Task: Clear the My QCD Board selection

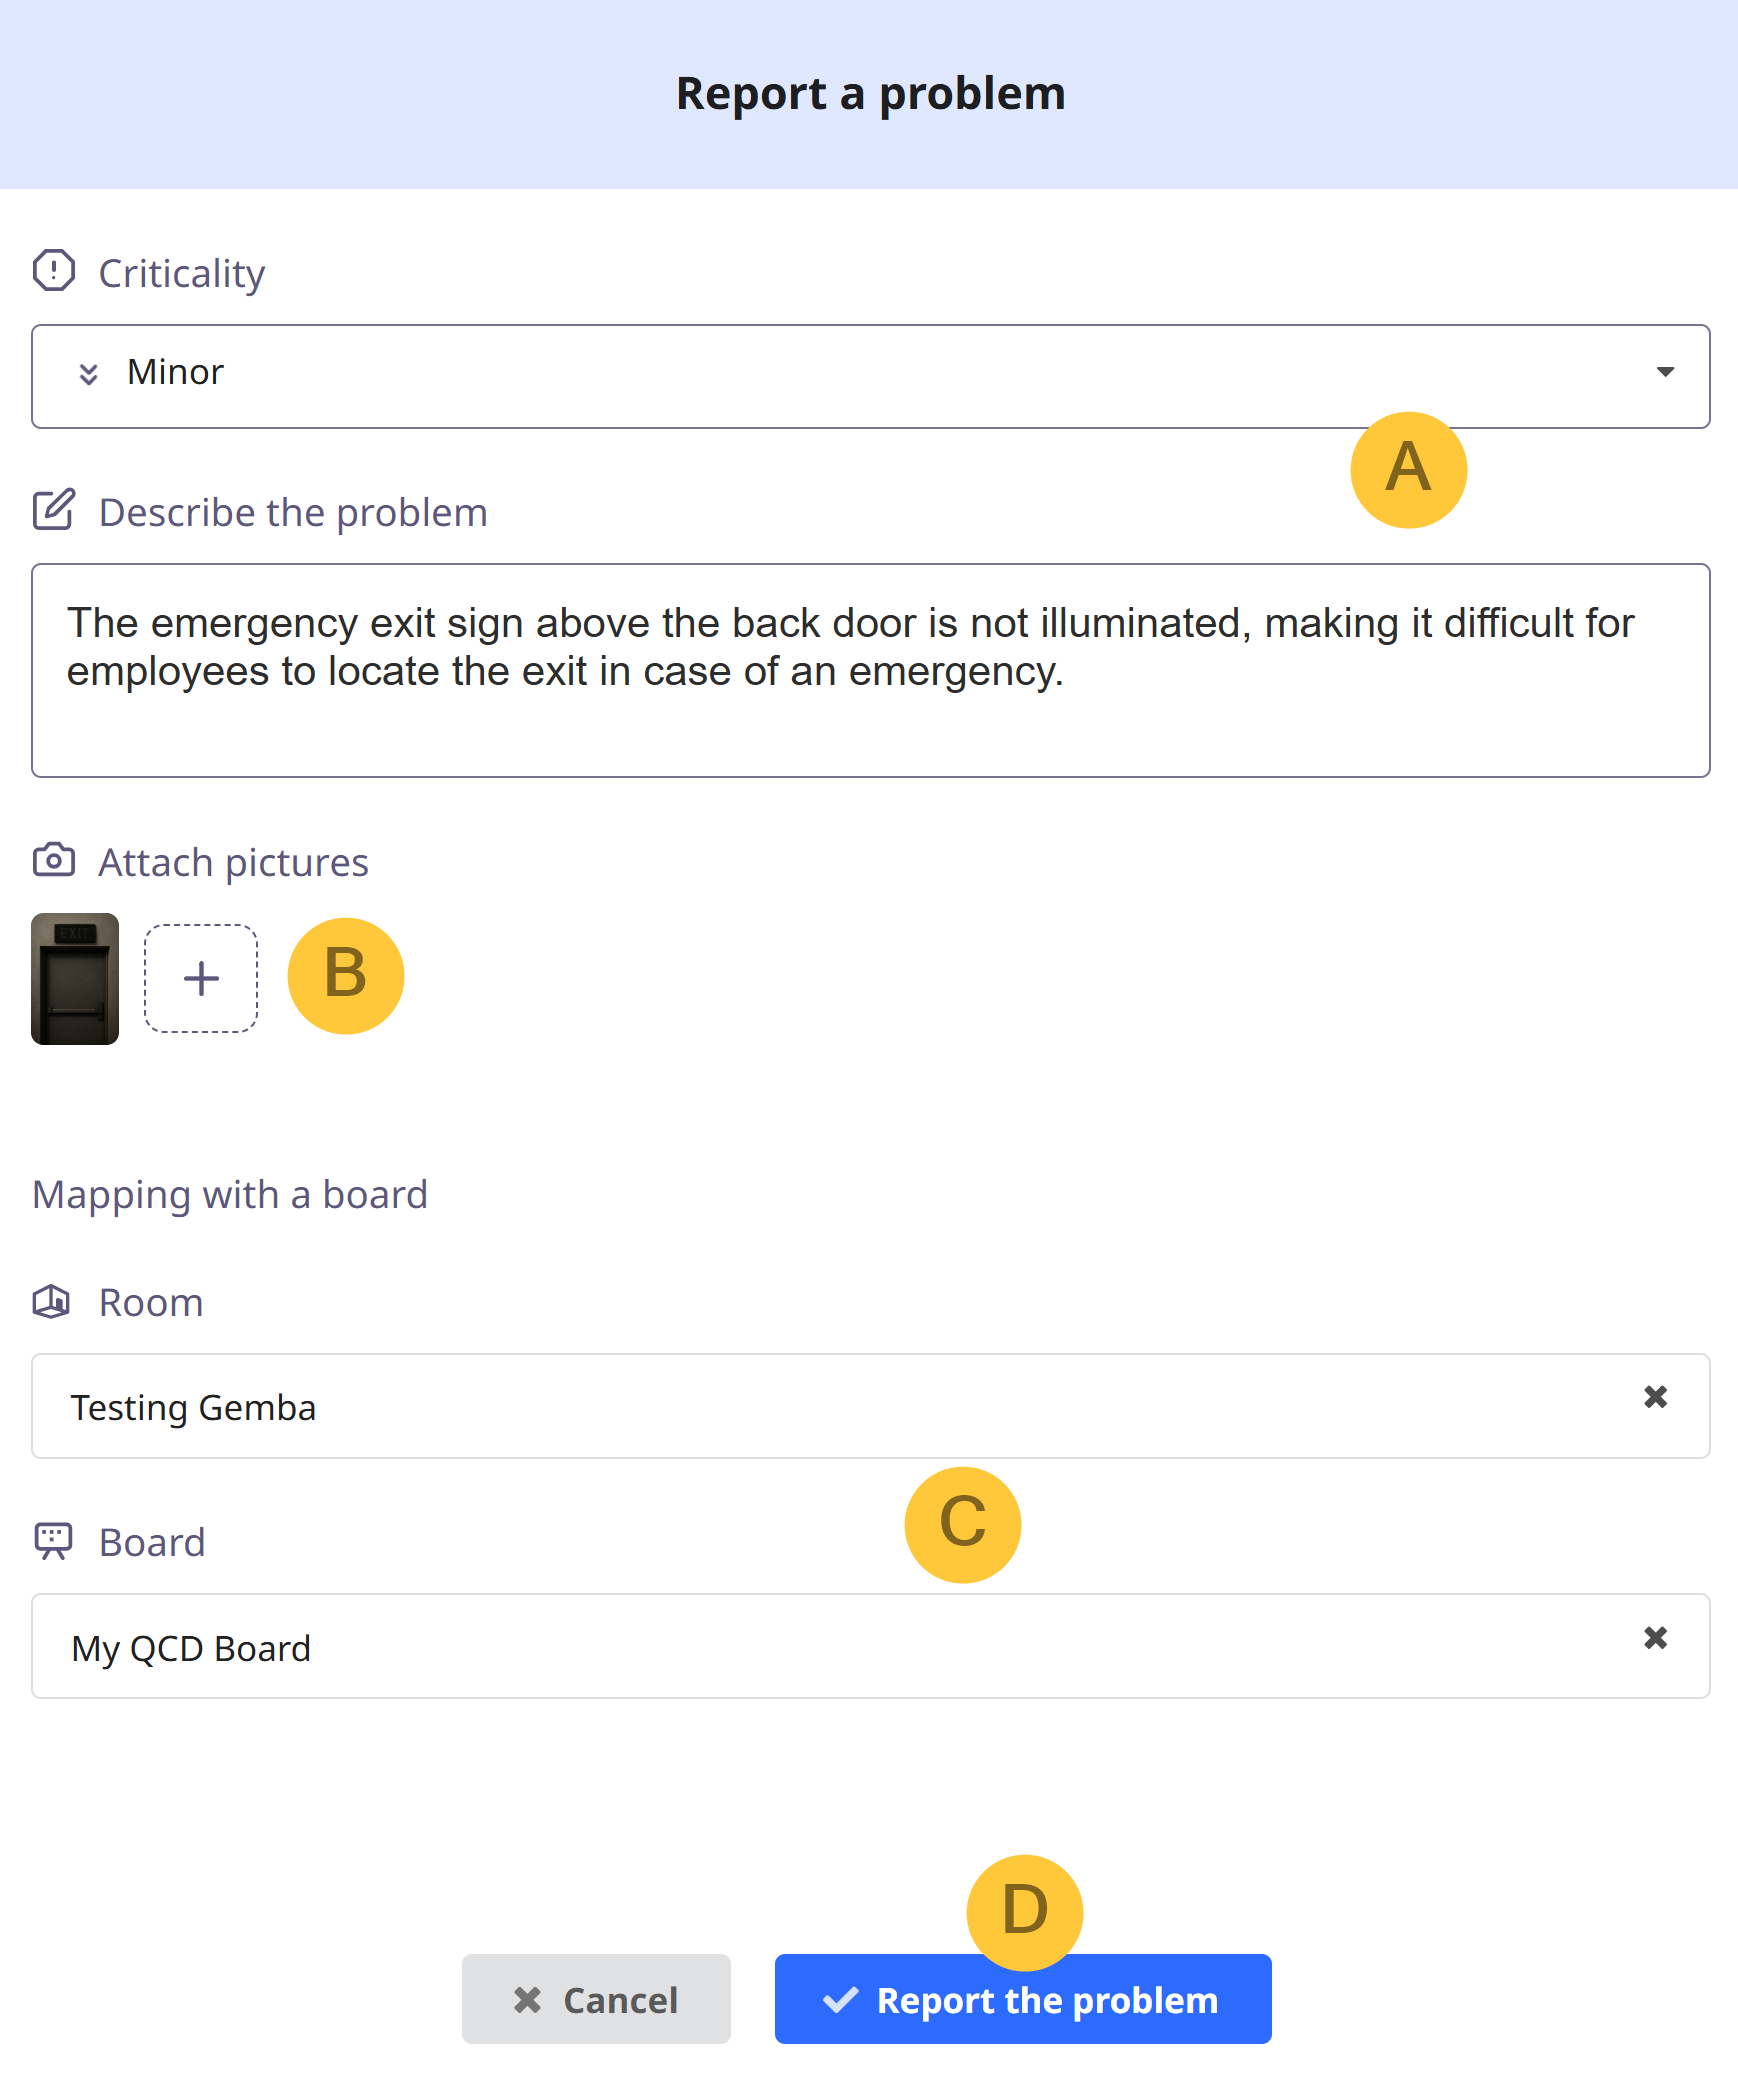Action: pos(1656,1637)
